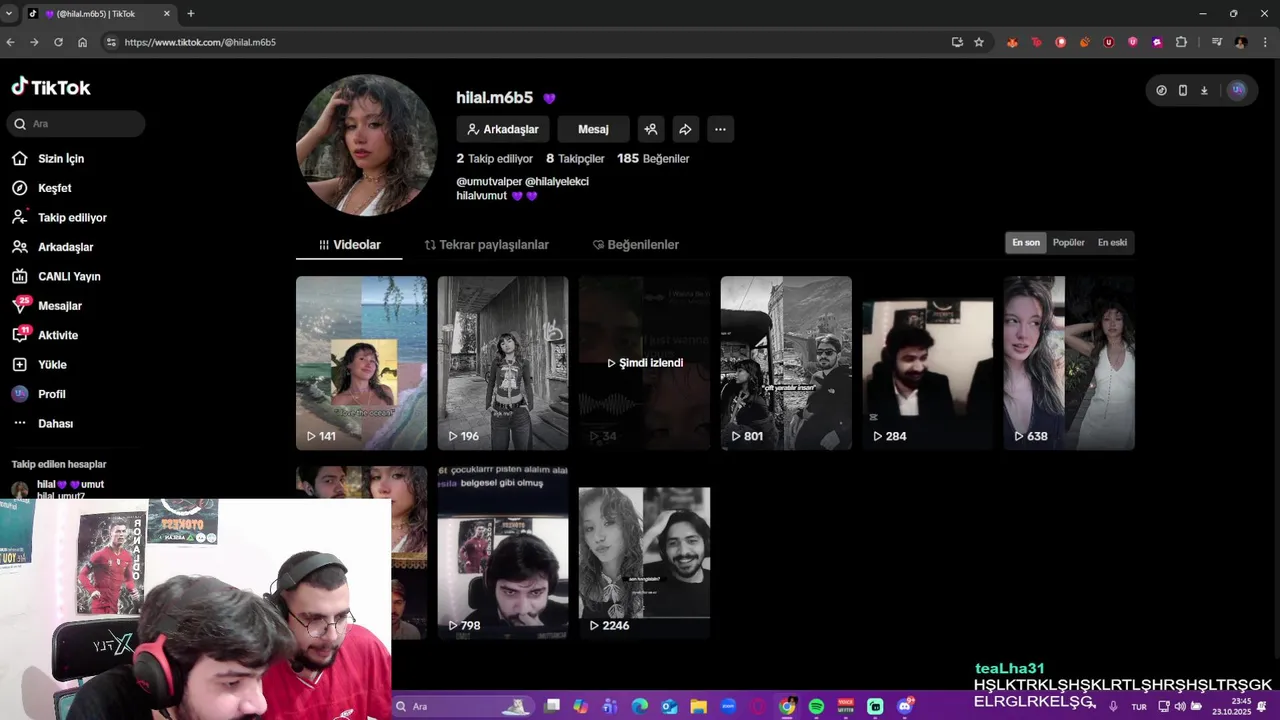Open Spotify from the taskbar

click(x=816, y=707)
